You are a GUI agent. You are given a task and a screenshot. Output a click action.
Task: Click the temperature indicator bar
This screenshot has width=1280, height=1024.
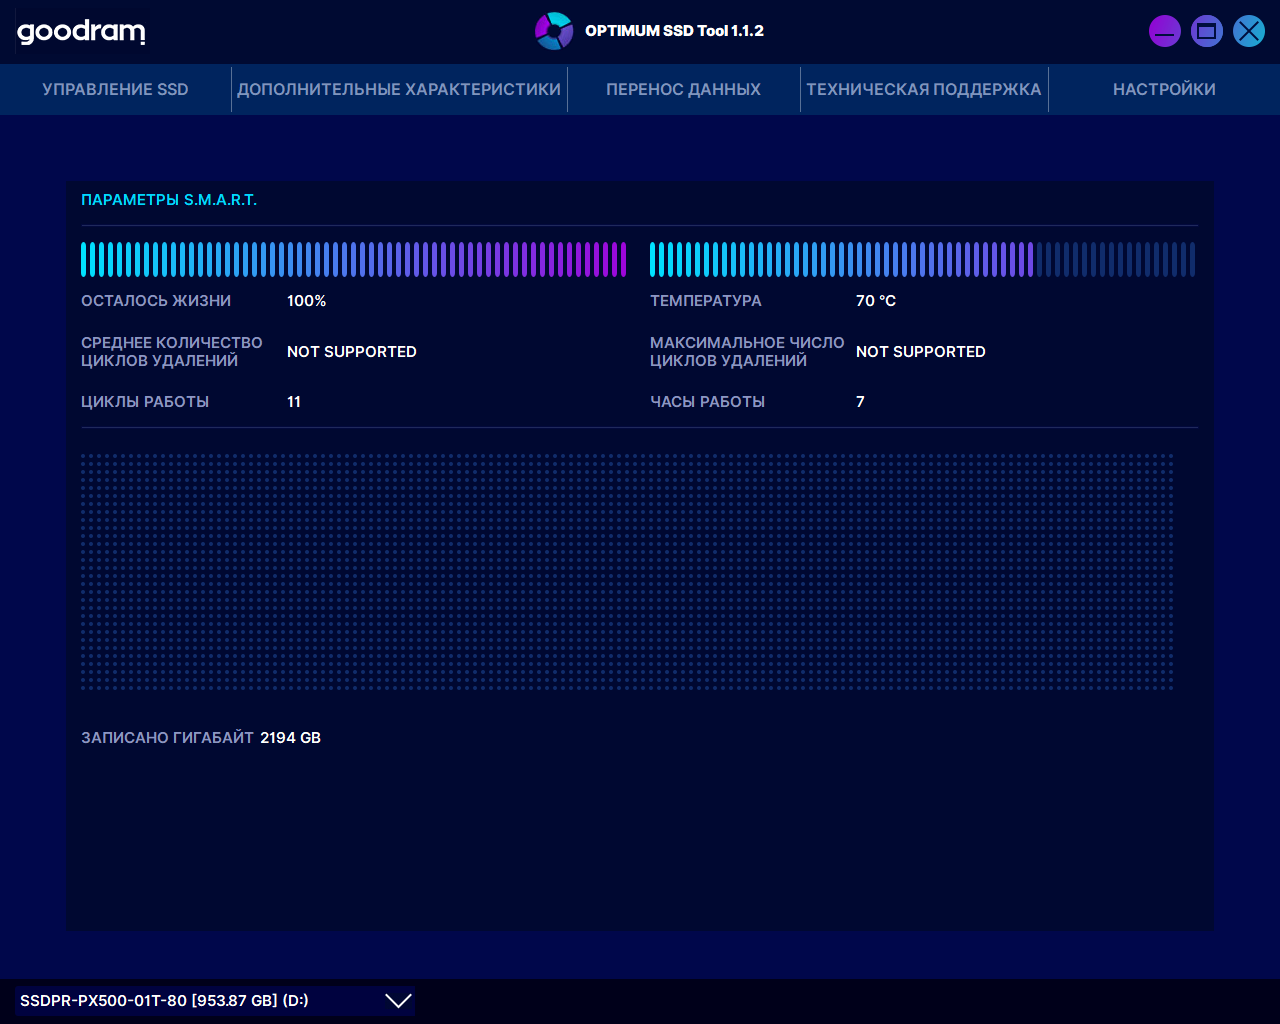coord(922,259)
